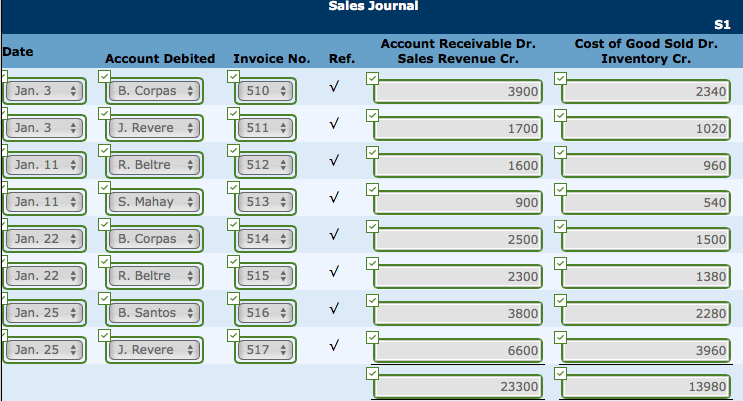Click the green check icon above B. Santos

coord(104,298)
